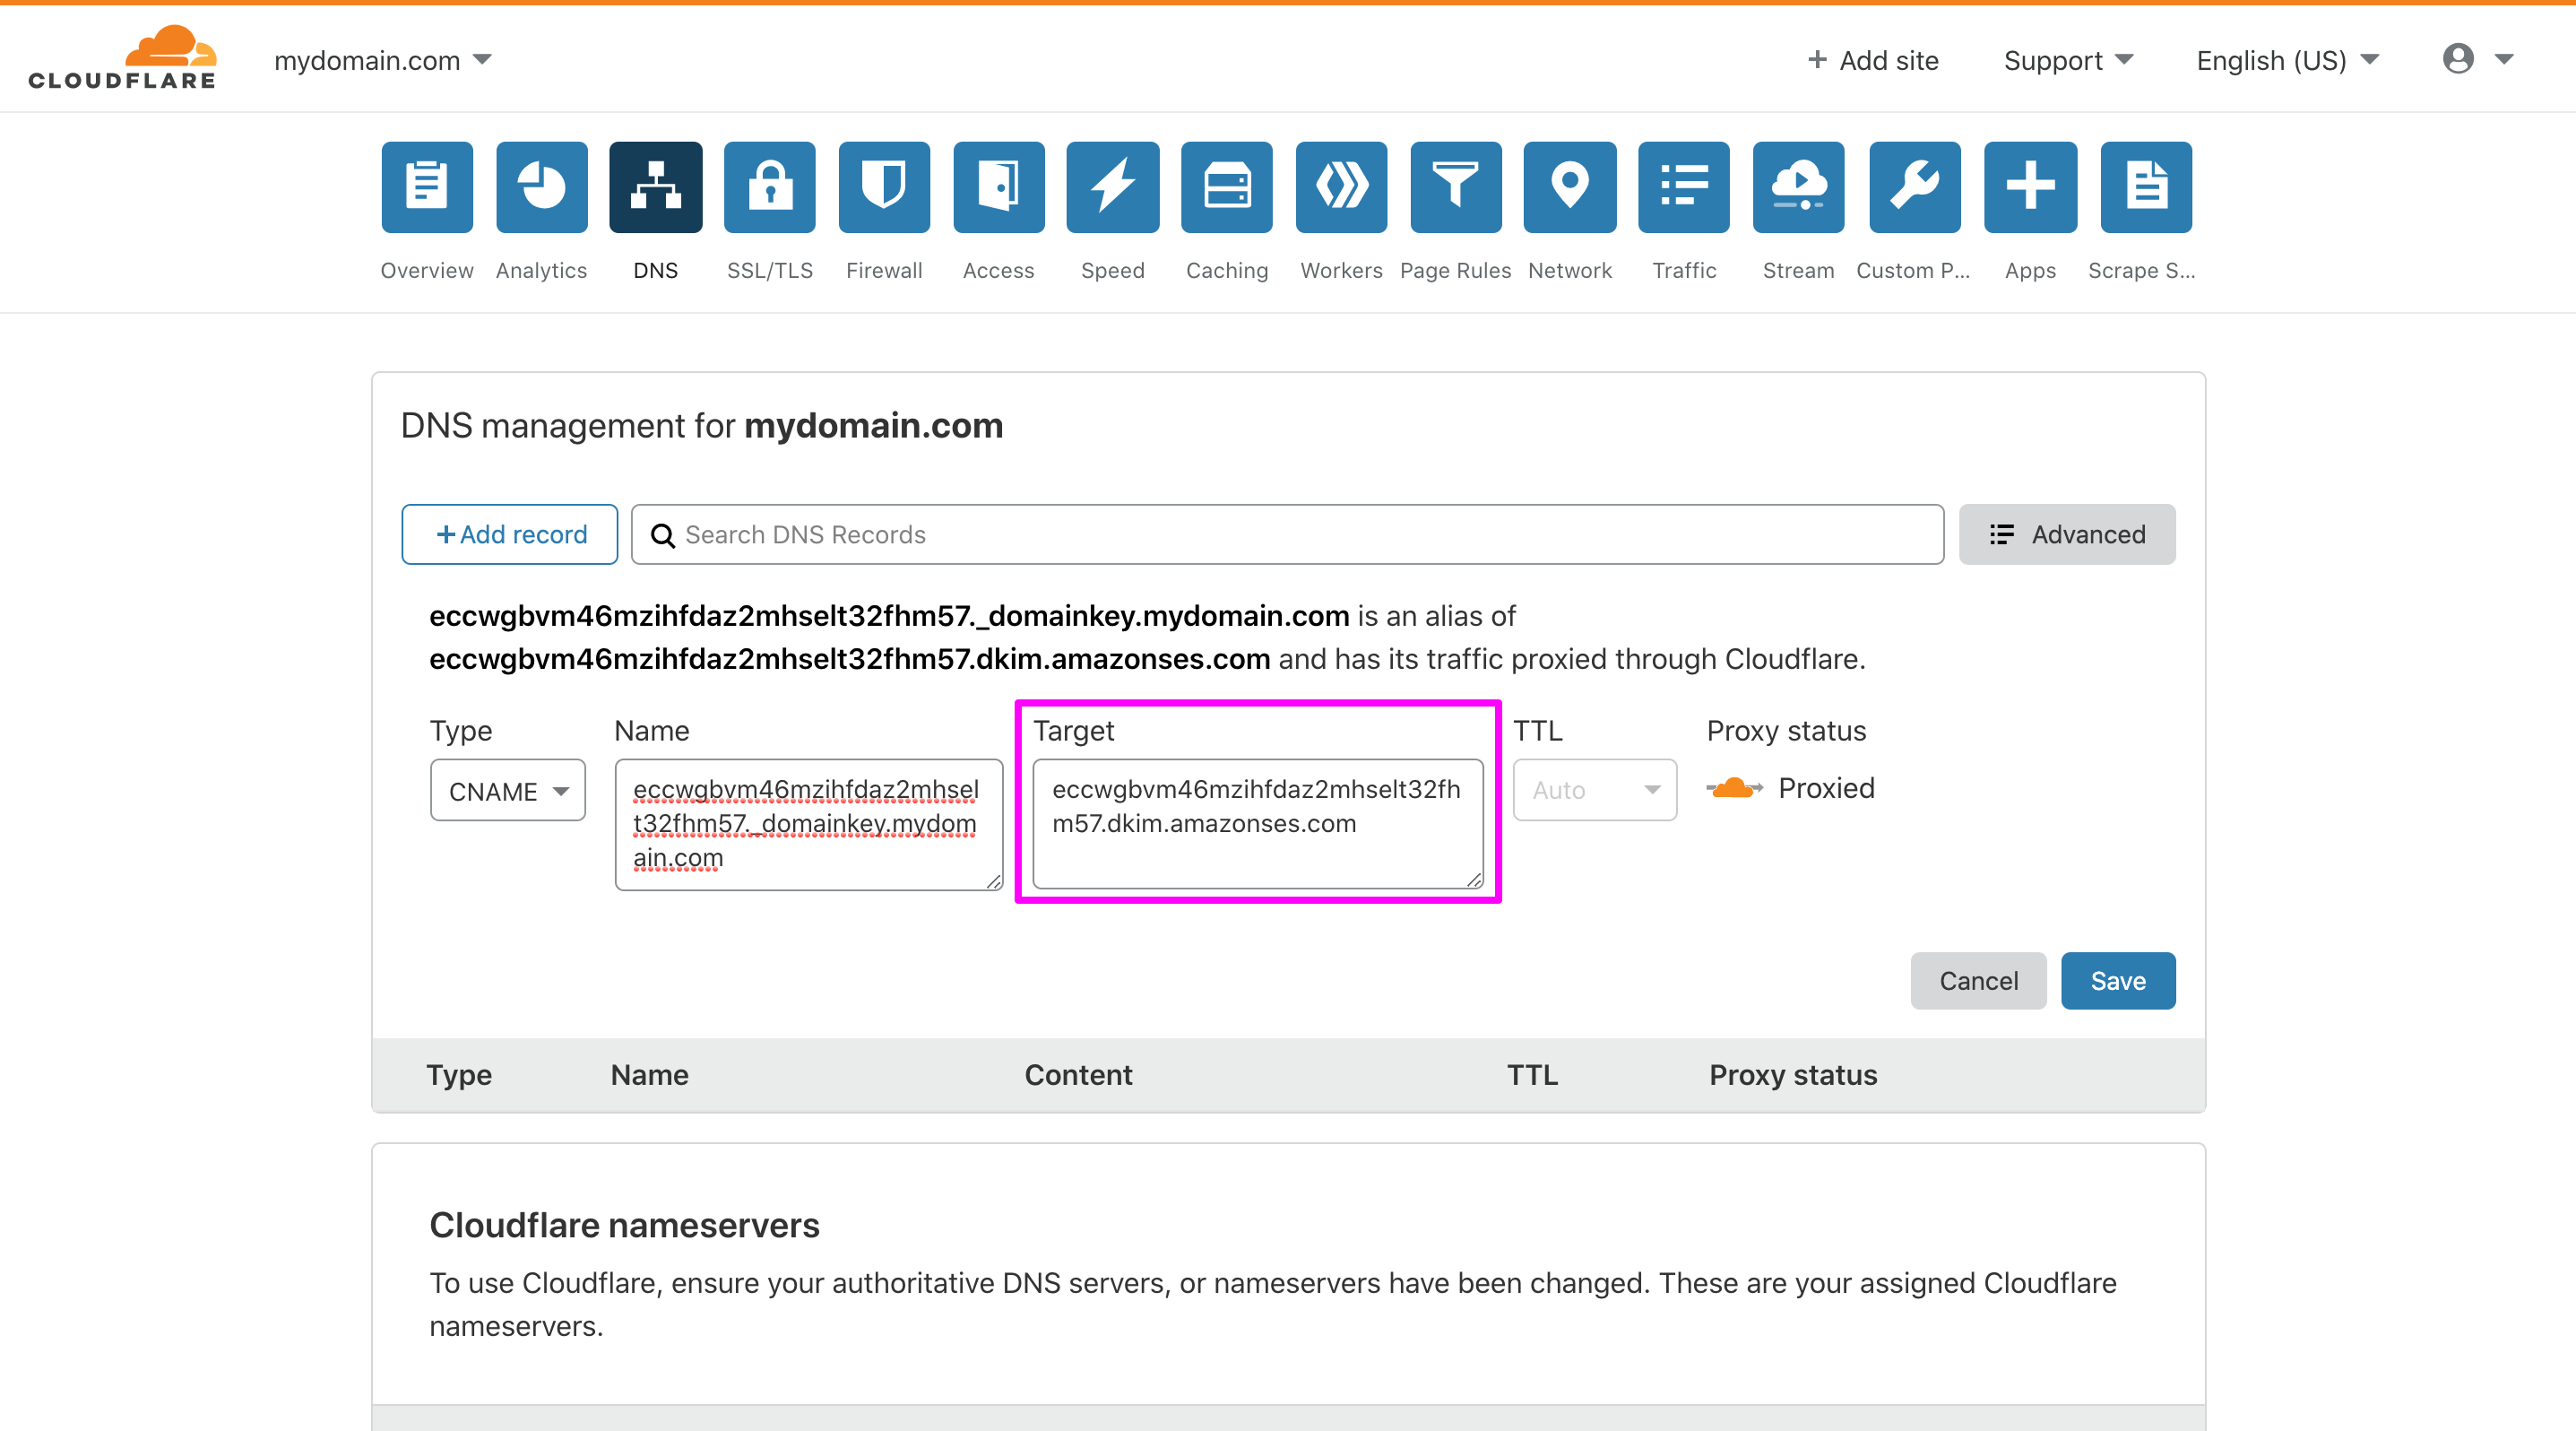Click the Add site menu item

[x=1873, y=60]
